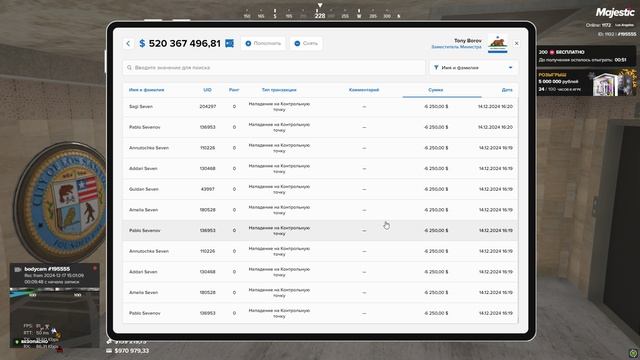Click the Заместитель Министра role text
Viewport: 640px width, 360px height.
click(456, 47)
